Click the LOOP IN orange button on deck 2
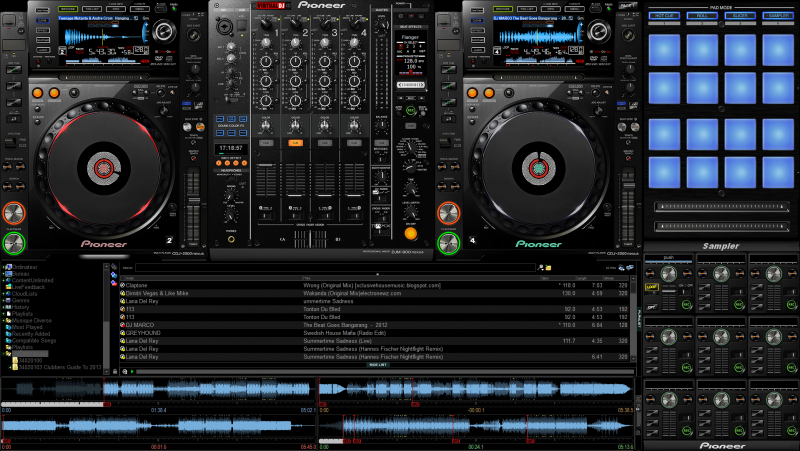 click(x=37, y=93)
